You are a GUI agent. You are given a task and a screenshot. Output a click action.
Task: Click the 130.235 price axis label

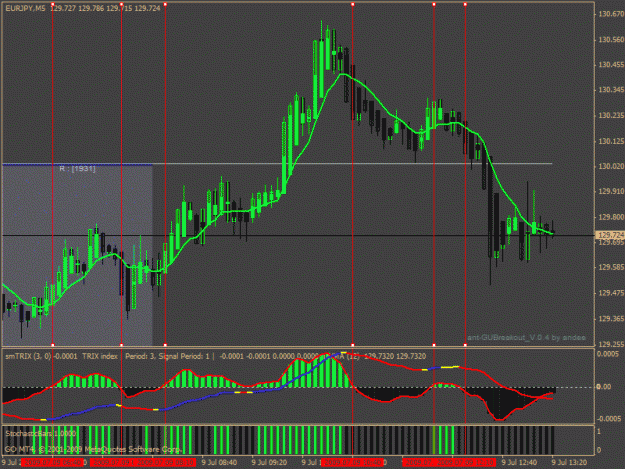pyautogui.click(x=611, y=116)
